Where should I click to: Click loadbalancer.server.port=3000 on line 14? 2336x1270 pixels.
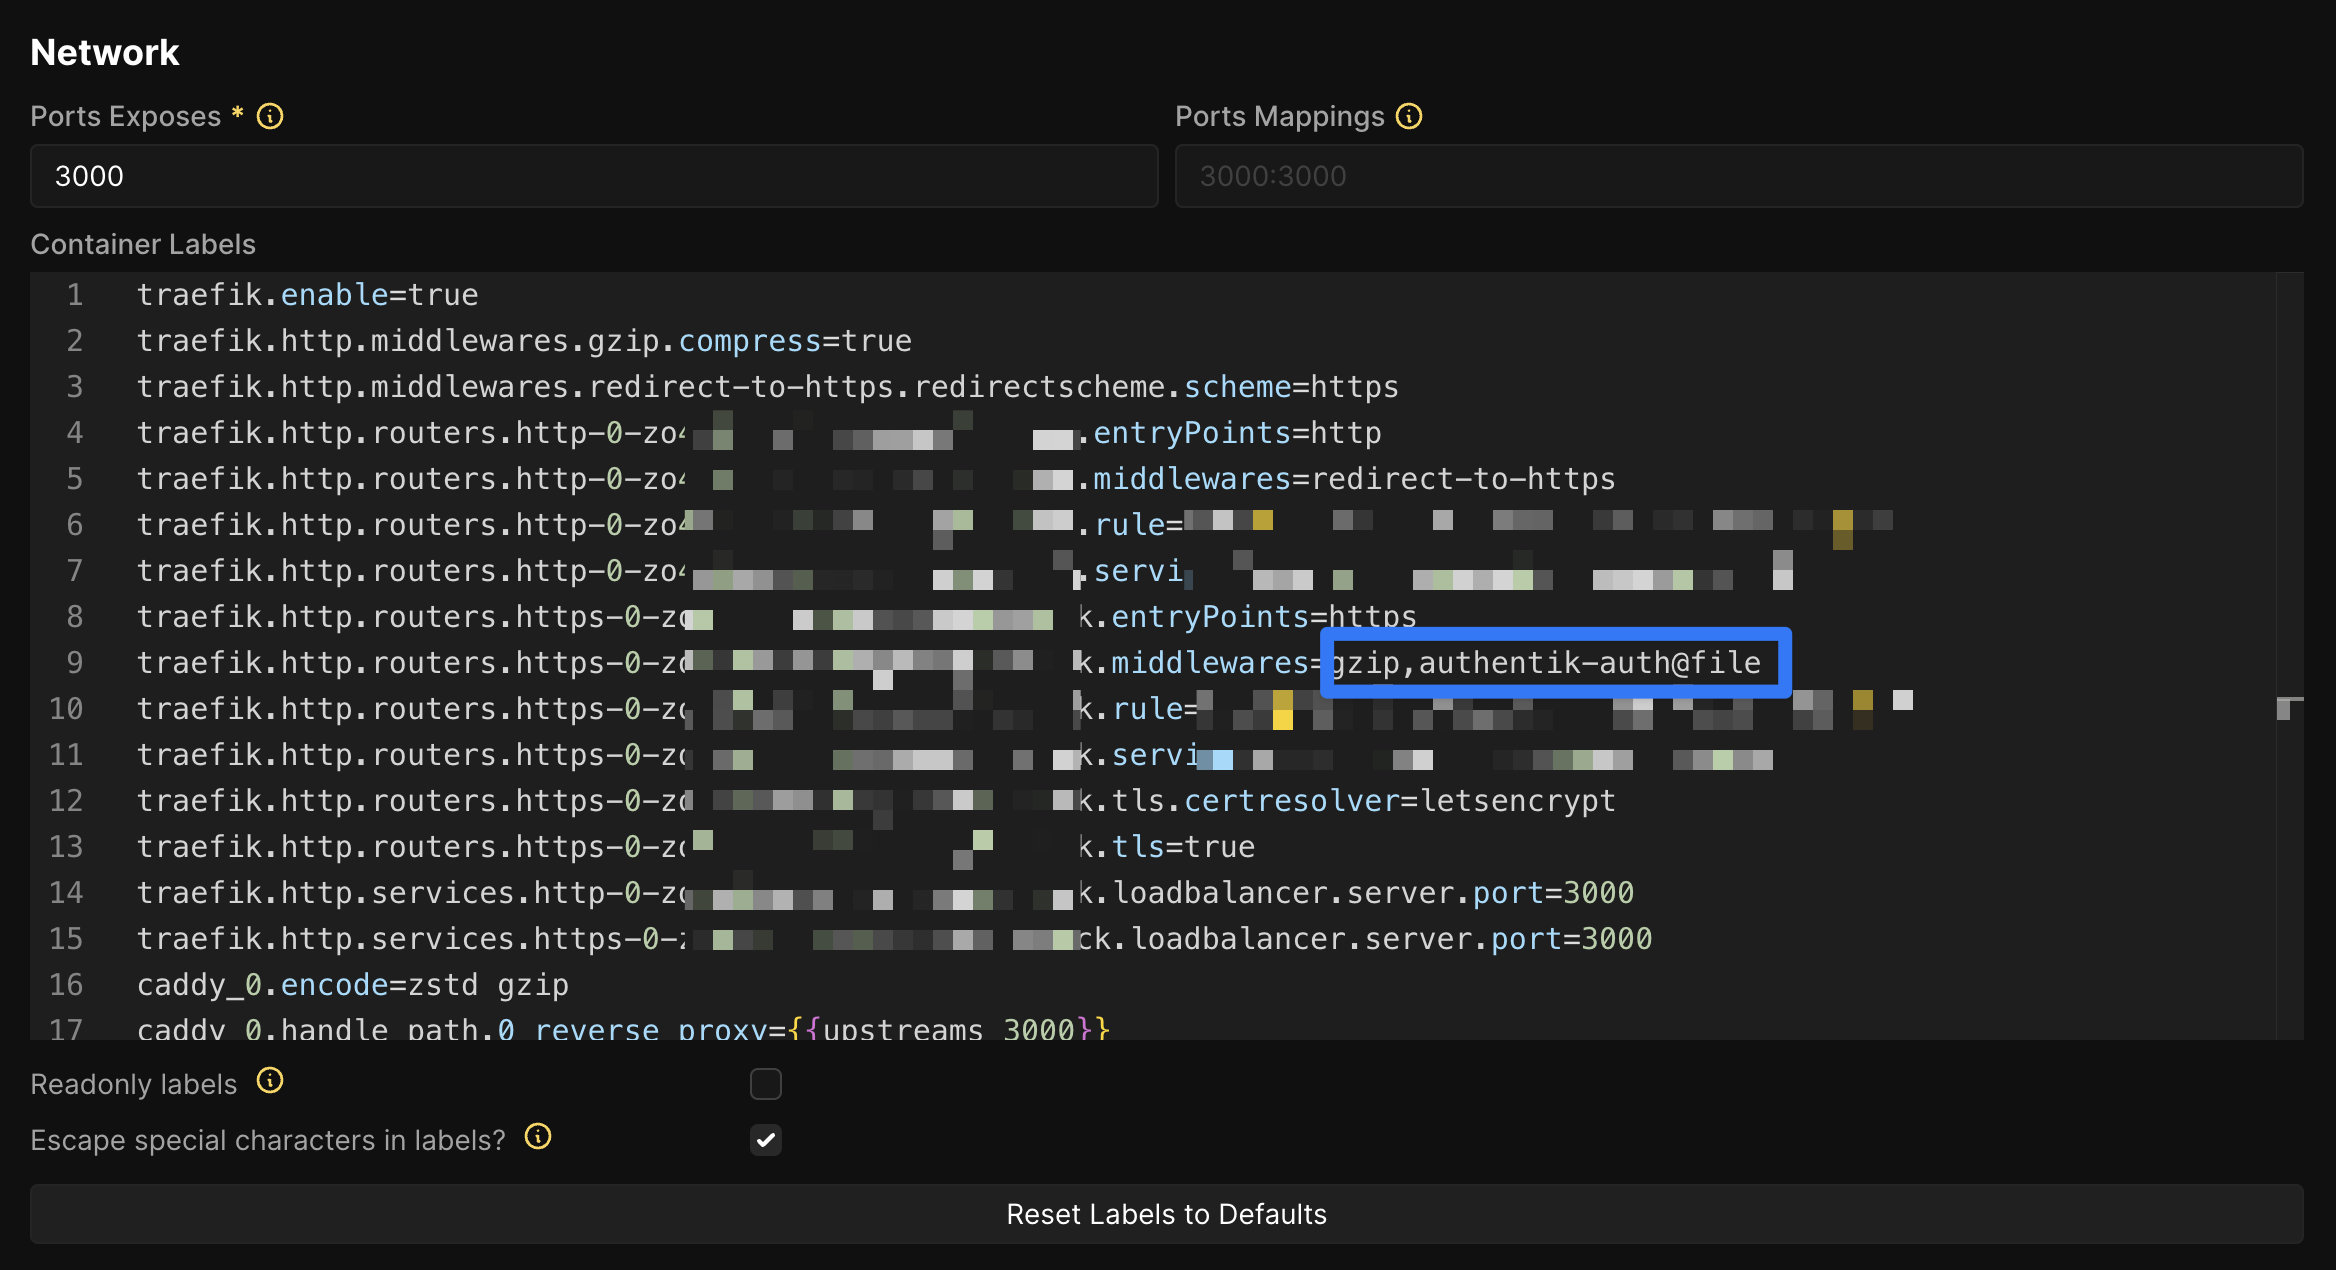click(1373, 893)
